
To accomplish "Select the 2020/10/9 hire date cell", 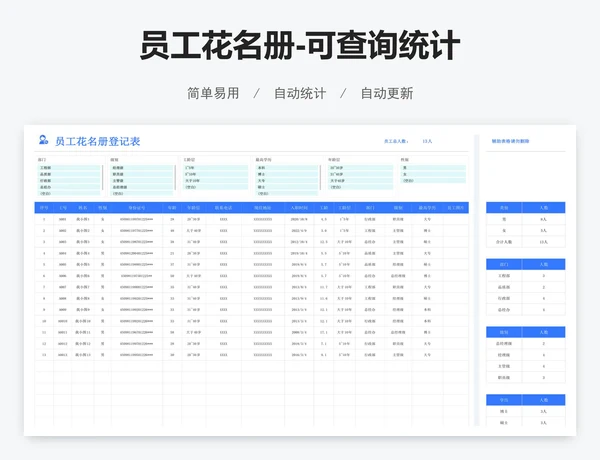I will pos(299,220).
